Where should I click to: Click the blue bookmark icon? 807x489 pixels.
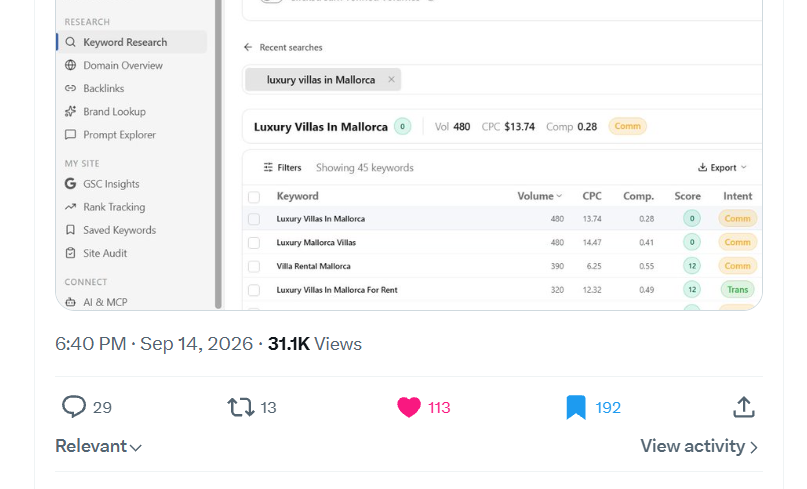(576, 407)
